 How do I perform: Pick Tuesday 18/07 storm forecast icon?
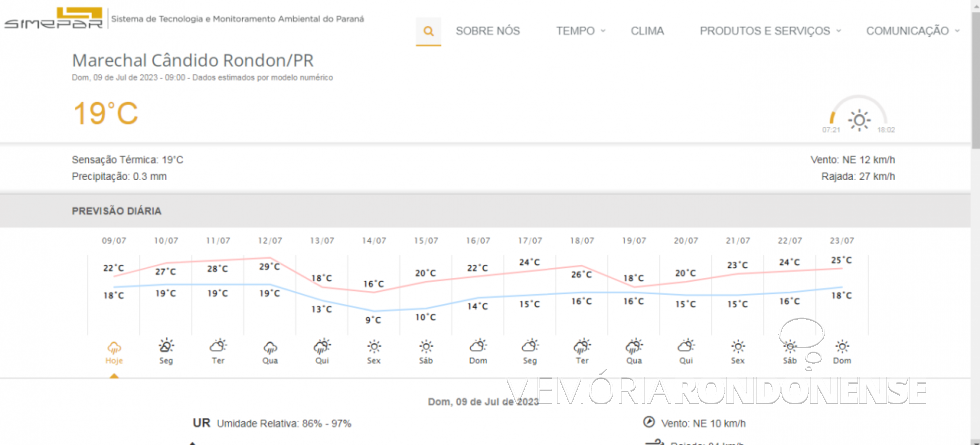(x=582, y=347)
